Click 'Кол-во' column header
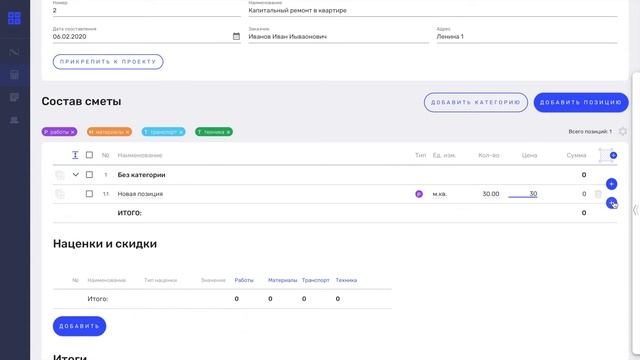The height and width of the screenshot is (360, 640). click(x=489, y=155)
